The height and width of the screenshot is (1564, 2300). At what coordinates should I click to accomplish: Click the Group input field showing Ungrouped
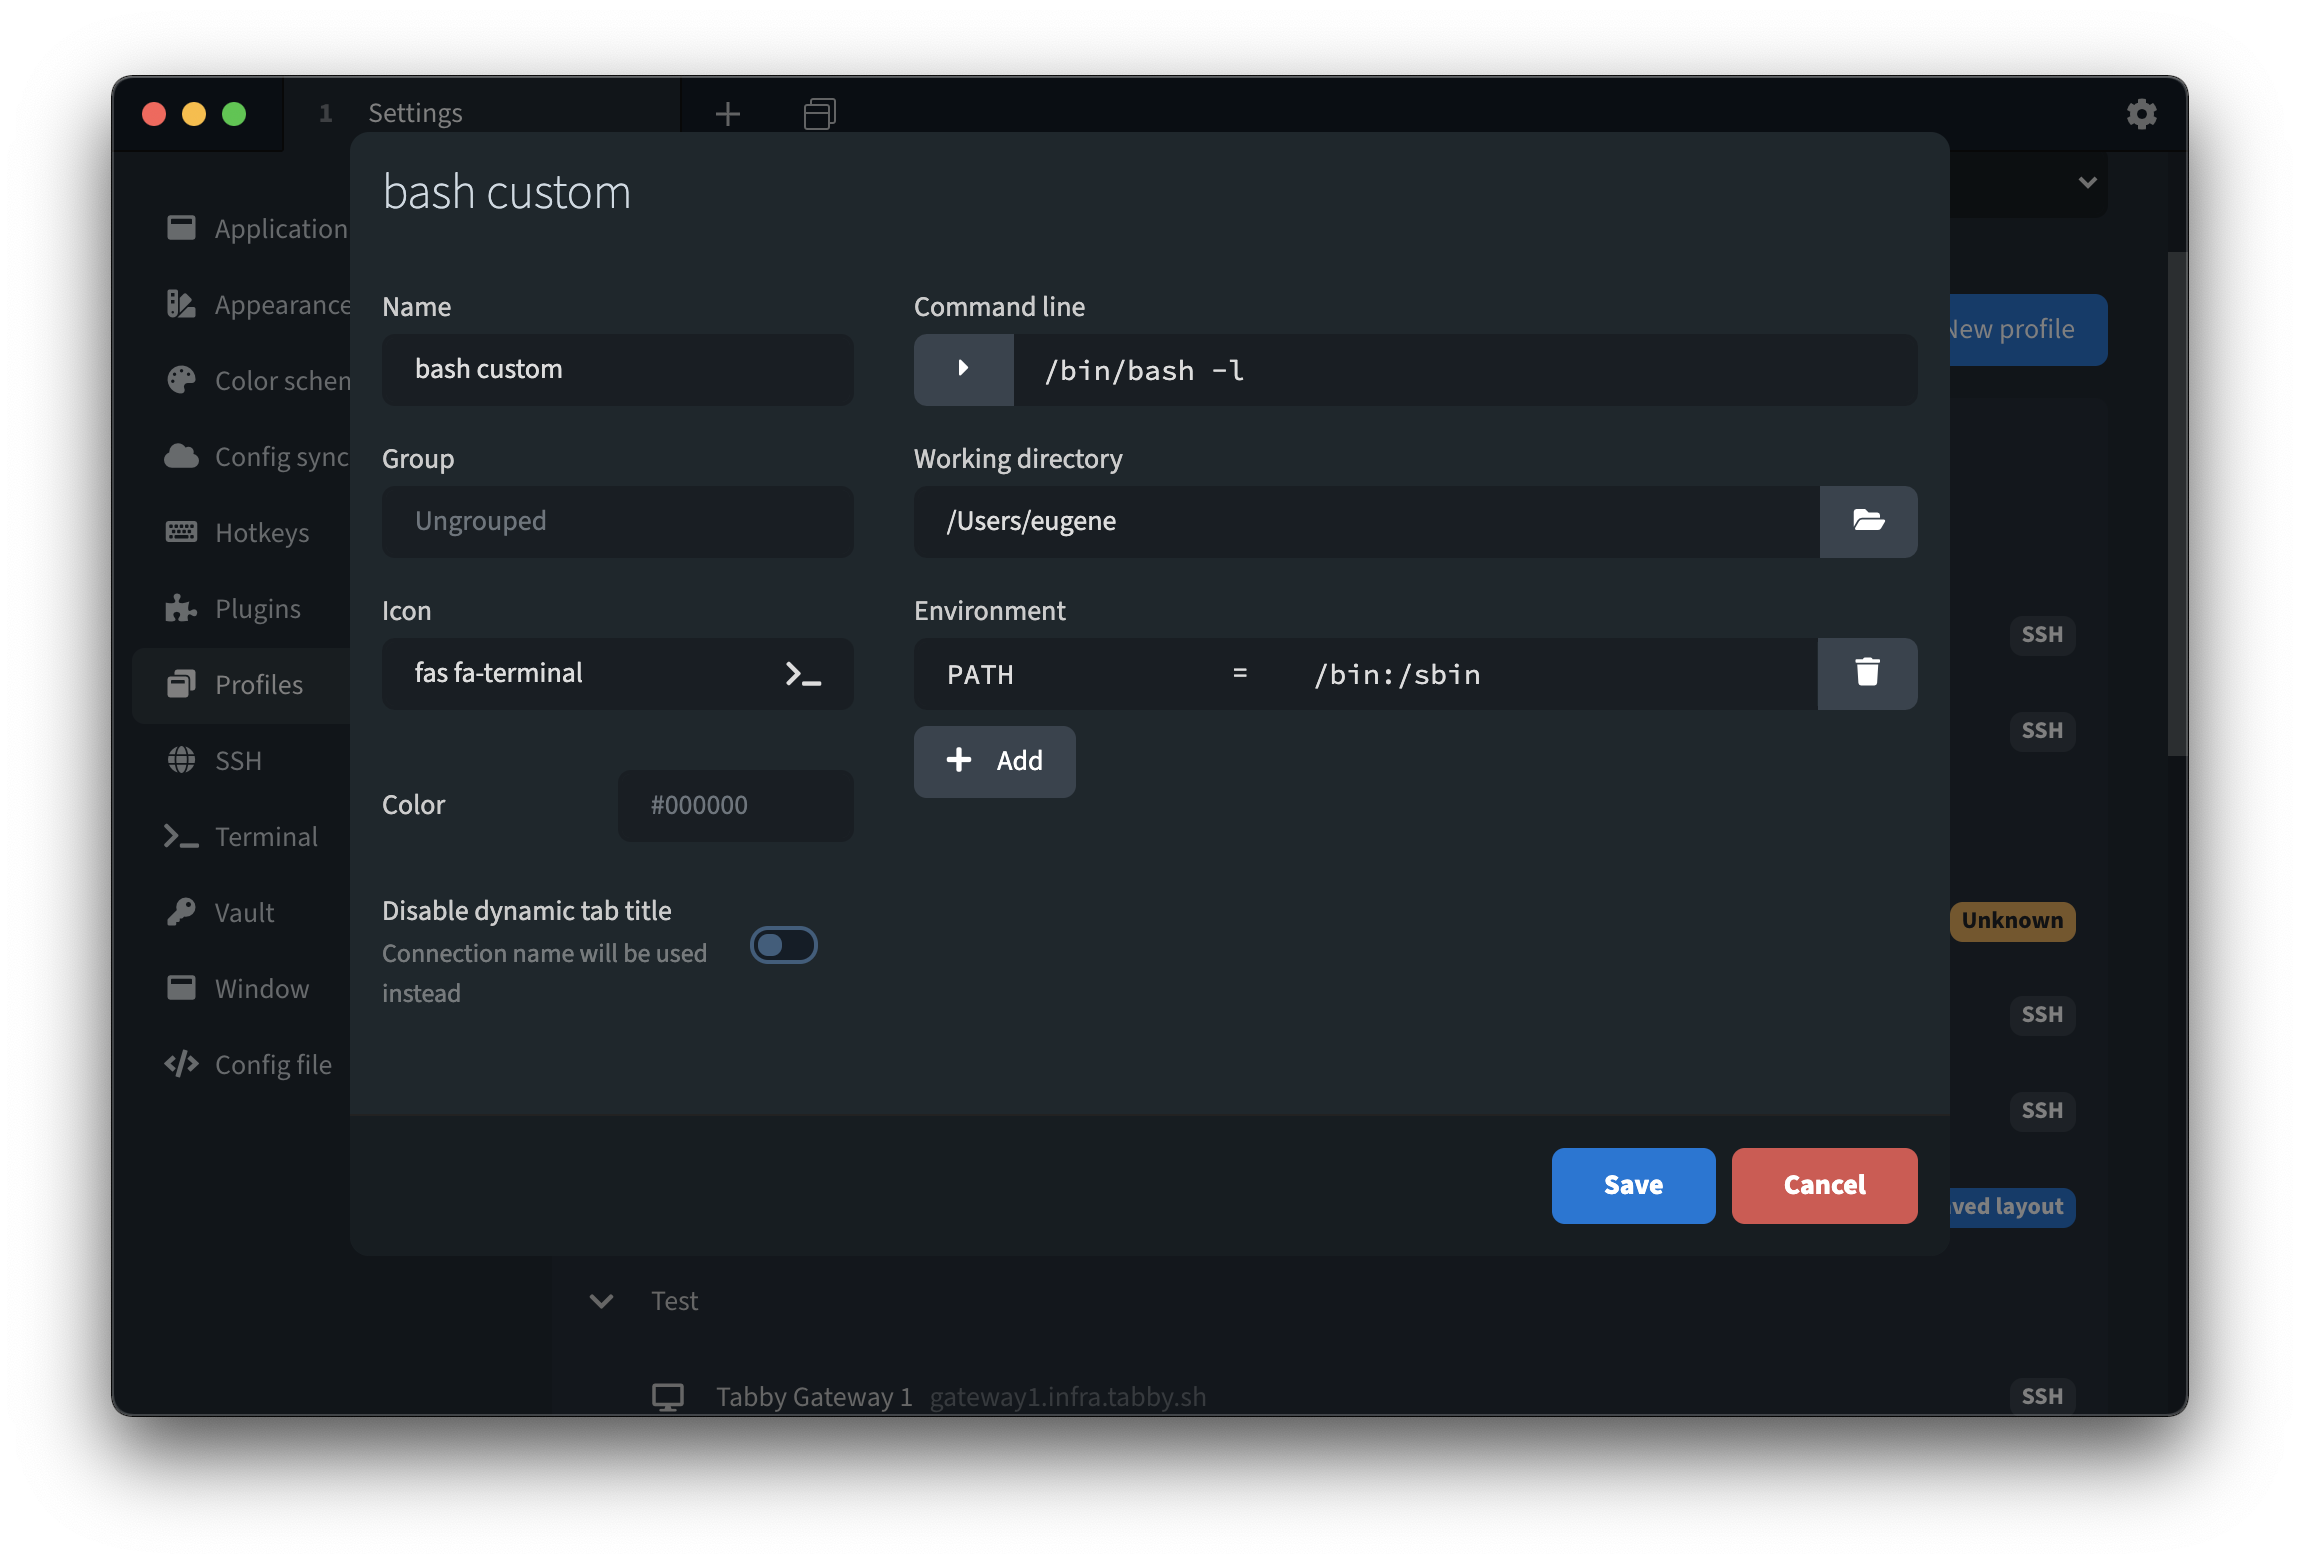[617, 521]
